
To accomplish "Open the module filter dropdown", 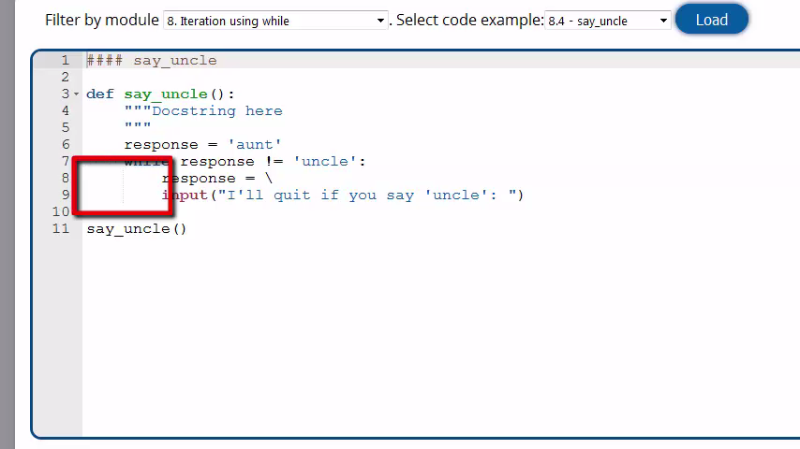I will (275, 20).
